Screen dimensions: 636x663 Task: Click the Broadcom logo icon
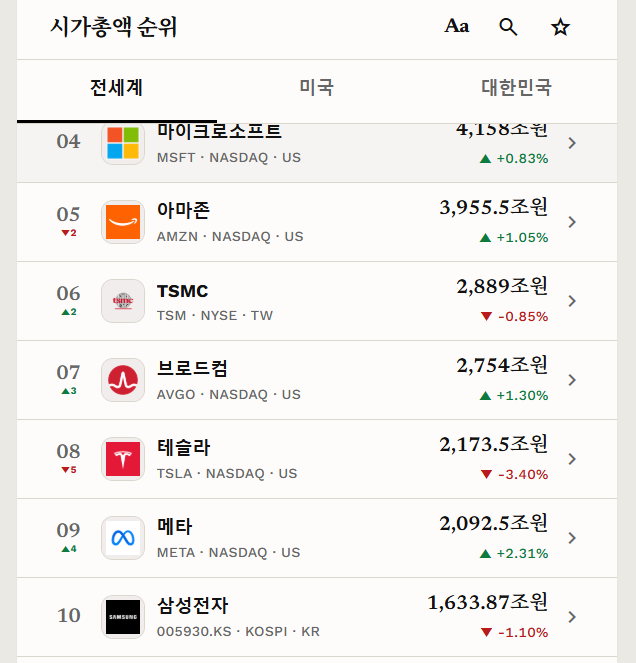click(x=123, y=380)
